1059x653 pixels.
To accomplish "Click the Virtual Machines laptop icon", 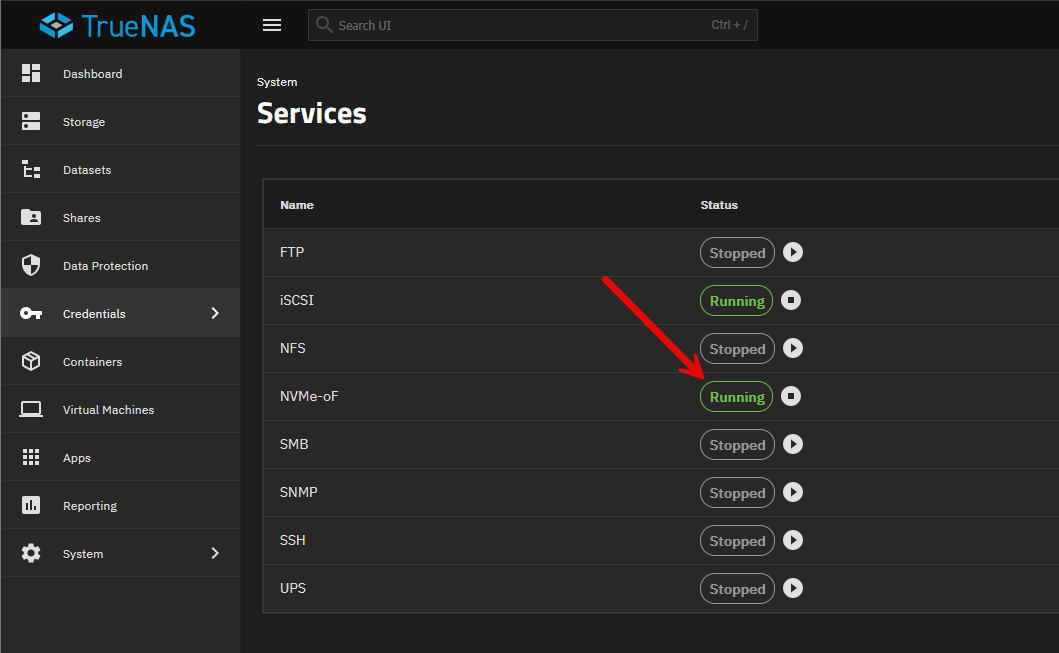I will tap(31, 409).
